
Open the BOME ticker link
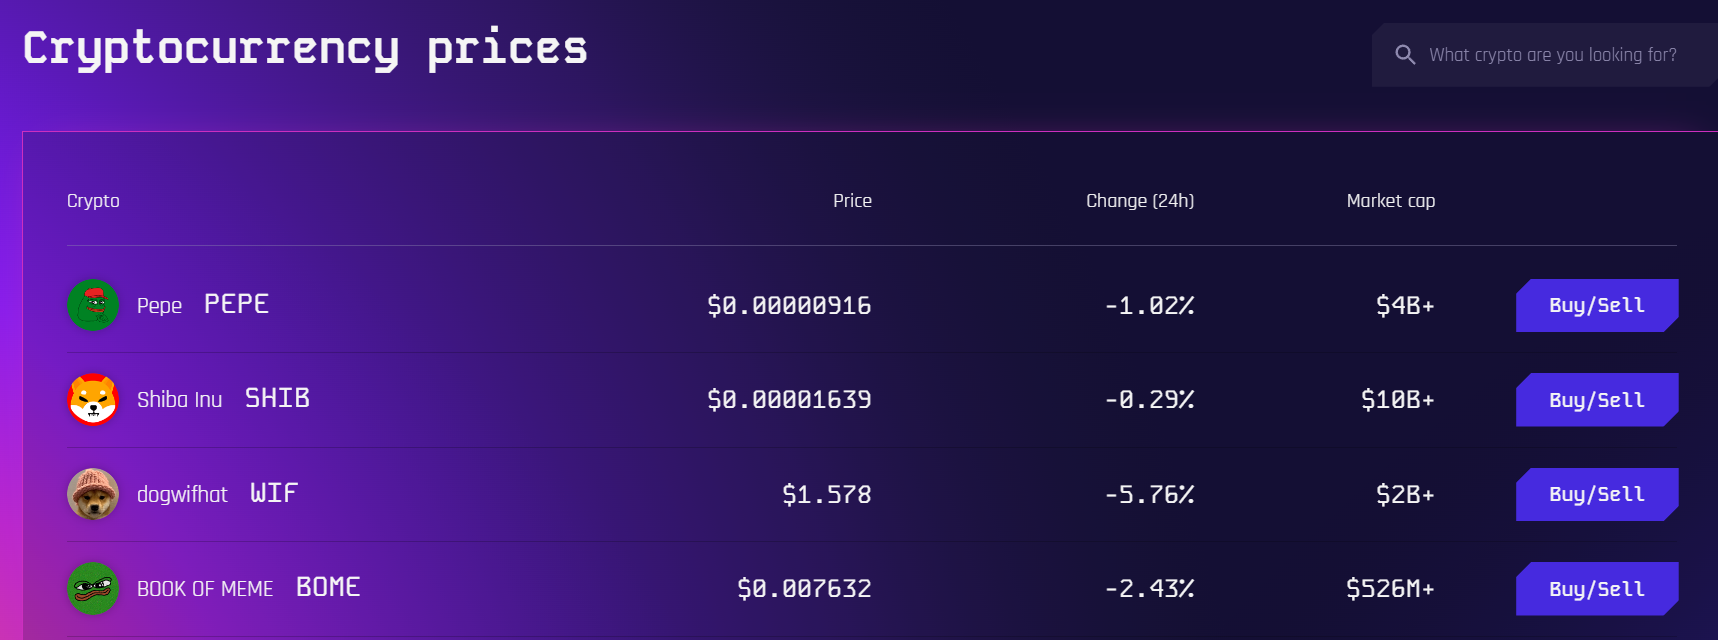[x=328, y=587]
